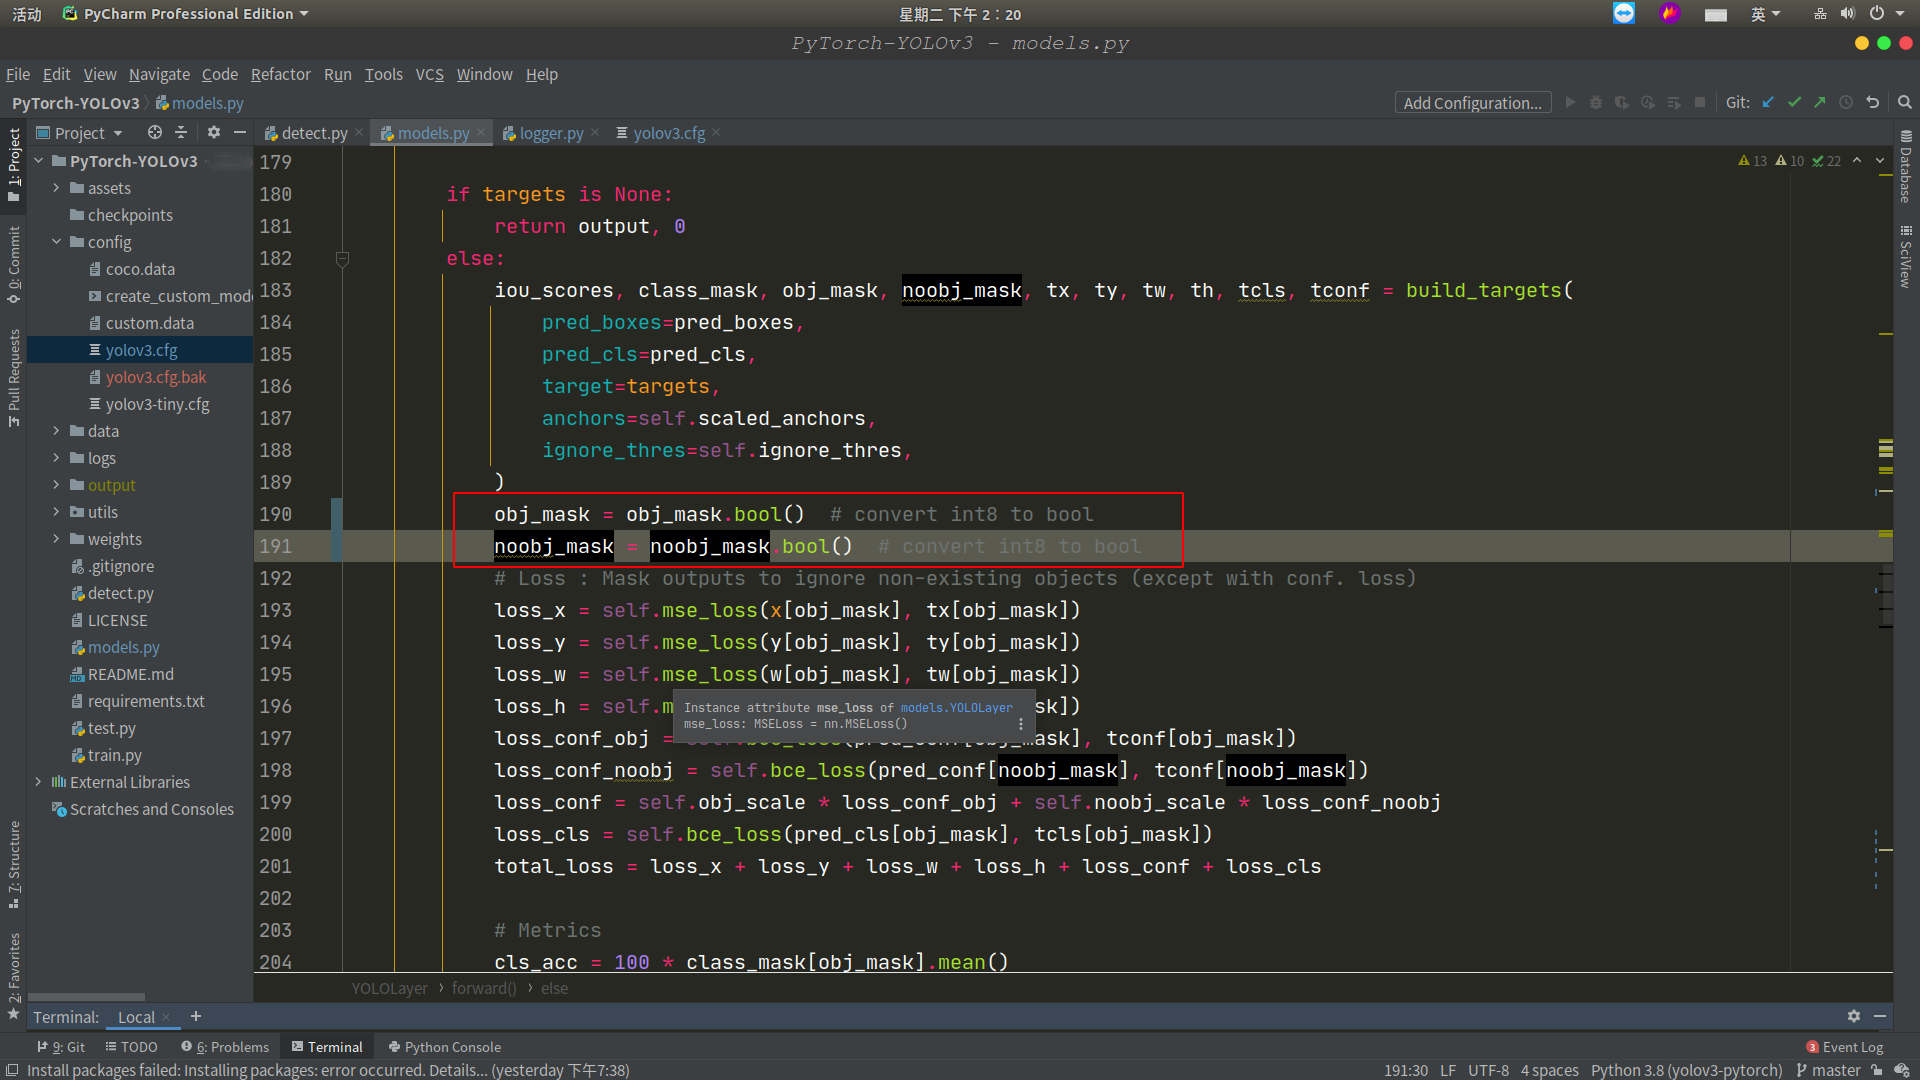Switch to the detect.py tab
The width and height of the screenshot is (1920, 1080).
click(306, 132)
